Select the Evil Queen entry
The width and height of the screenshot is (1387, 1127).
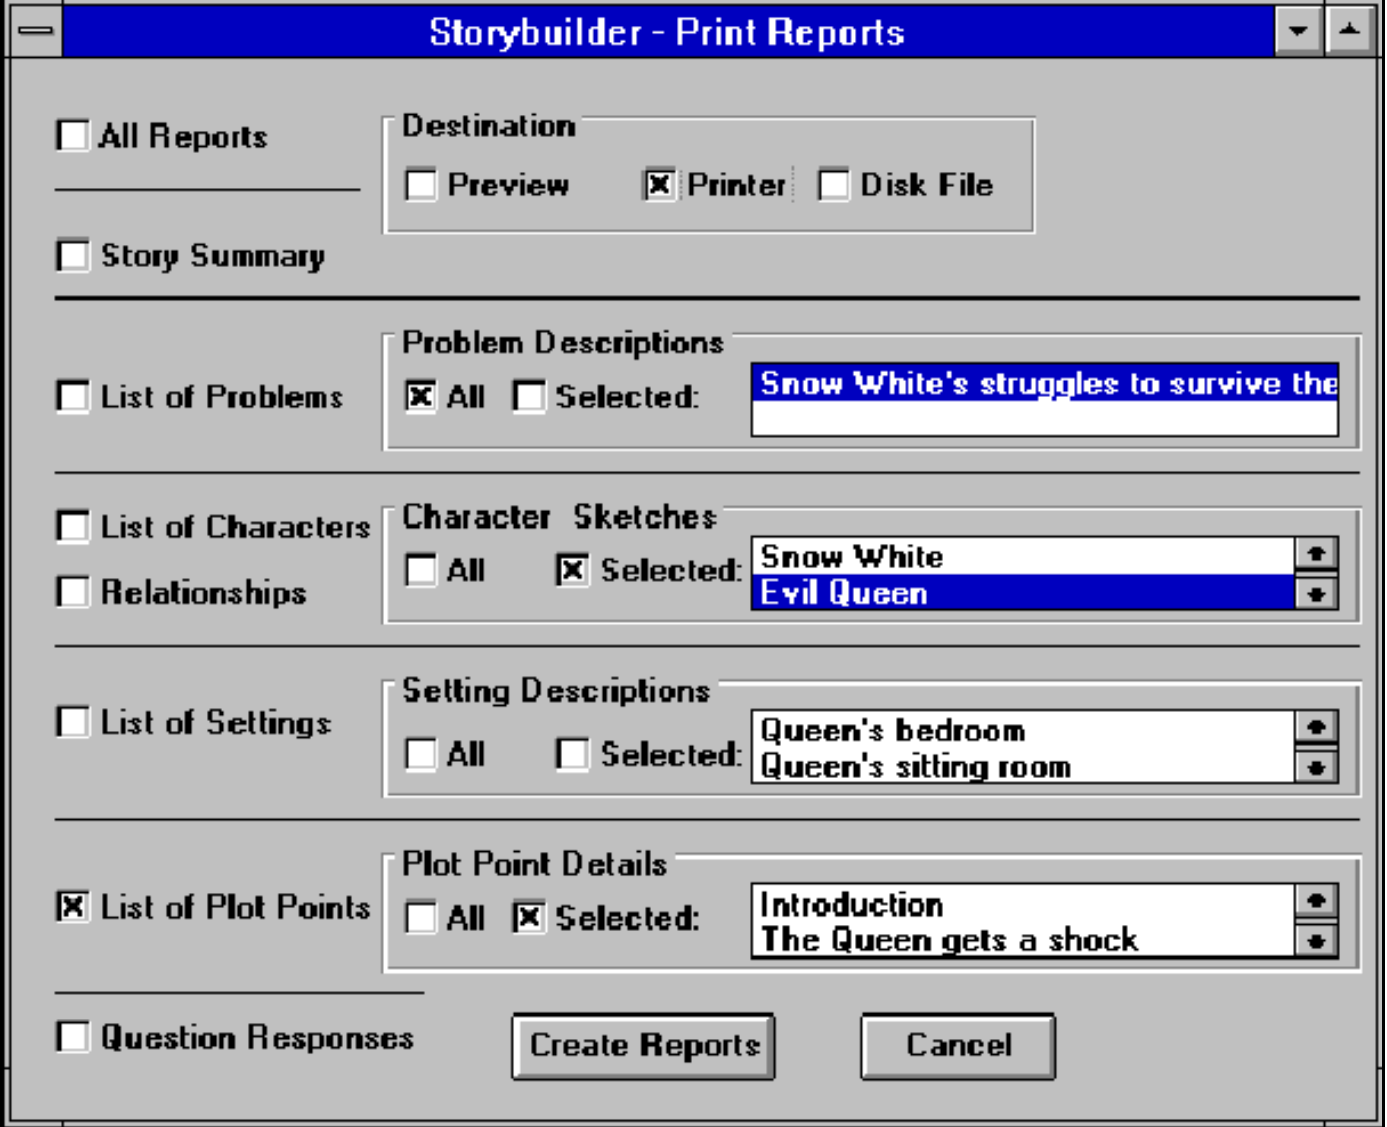pos(1000,592)
